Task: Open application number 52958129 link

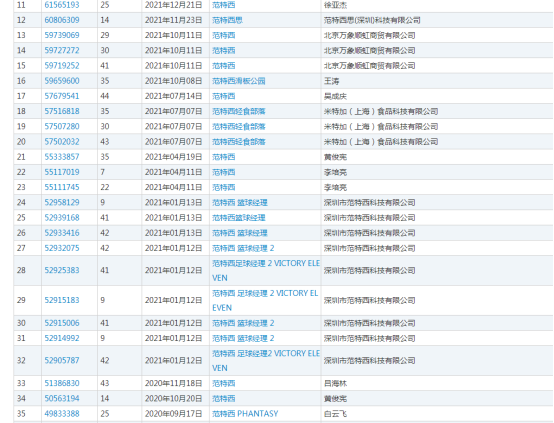Action: pos(62,202)
